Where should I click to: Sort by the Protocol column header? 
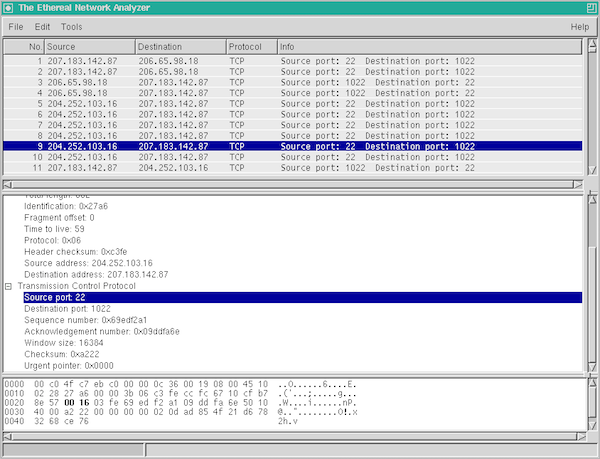[x=252, y=47]
